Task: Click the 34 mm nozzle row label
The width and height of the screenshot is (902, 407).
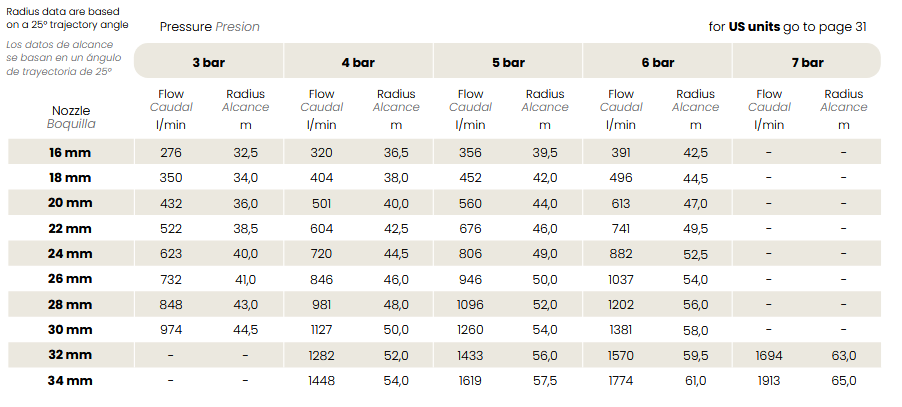Action: click(x=70, y=381)
